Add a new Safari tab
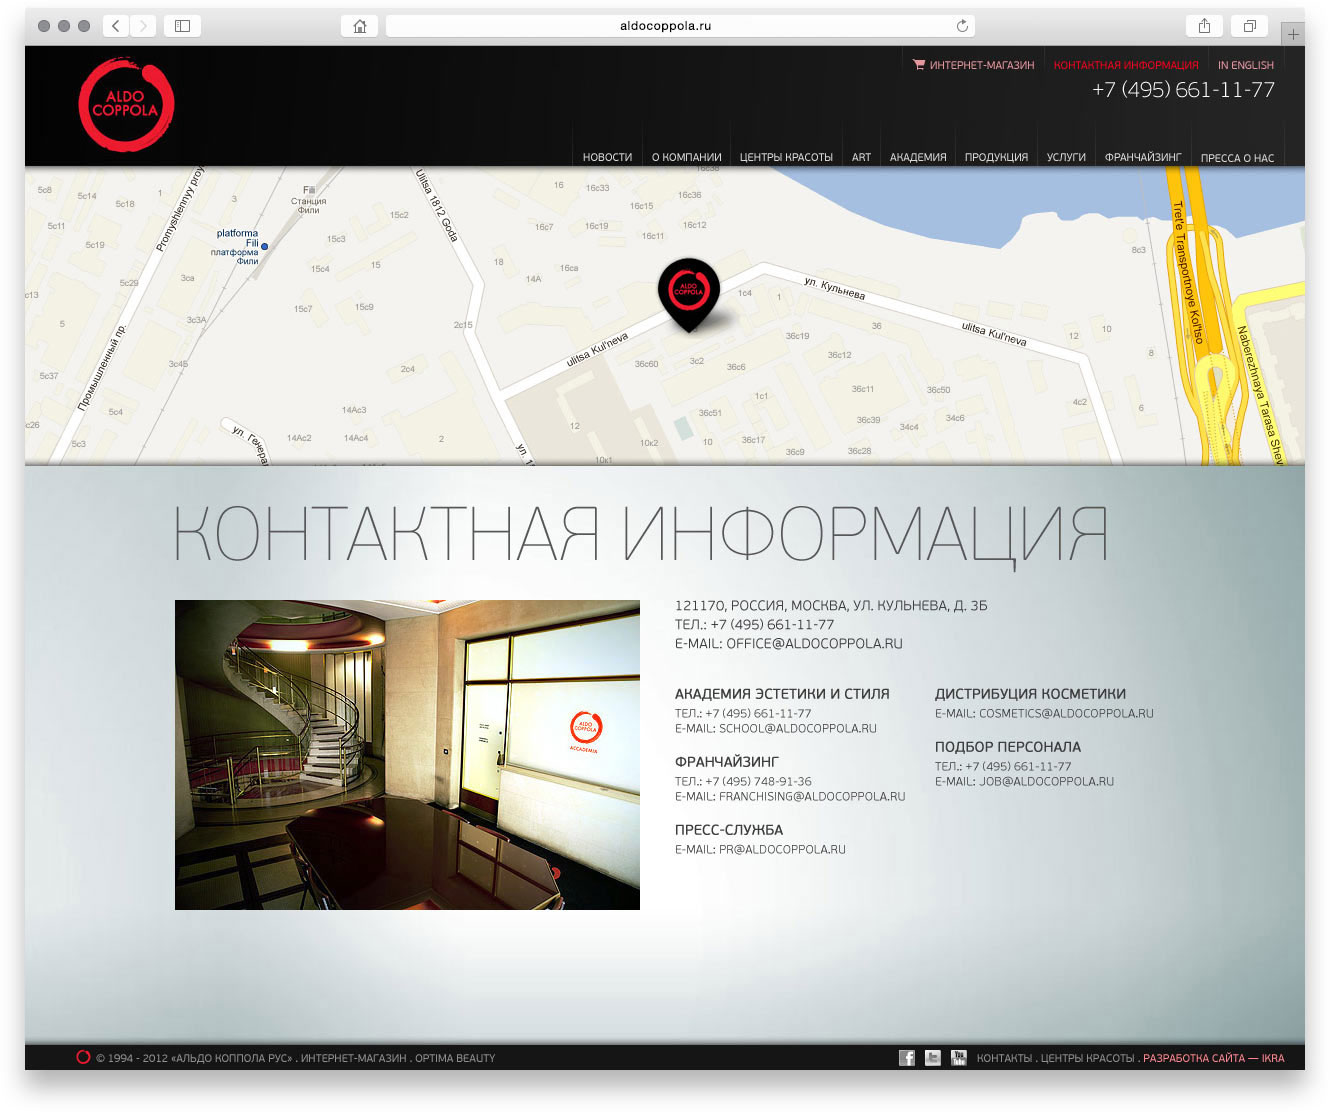This screenshot has width=1330, height=1115. click(1293, 34)
